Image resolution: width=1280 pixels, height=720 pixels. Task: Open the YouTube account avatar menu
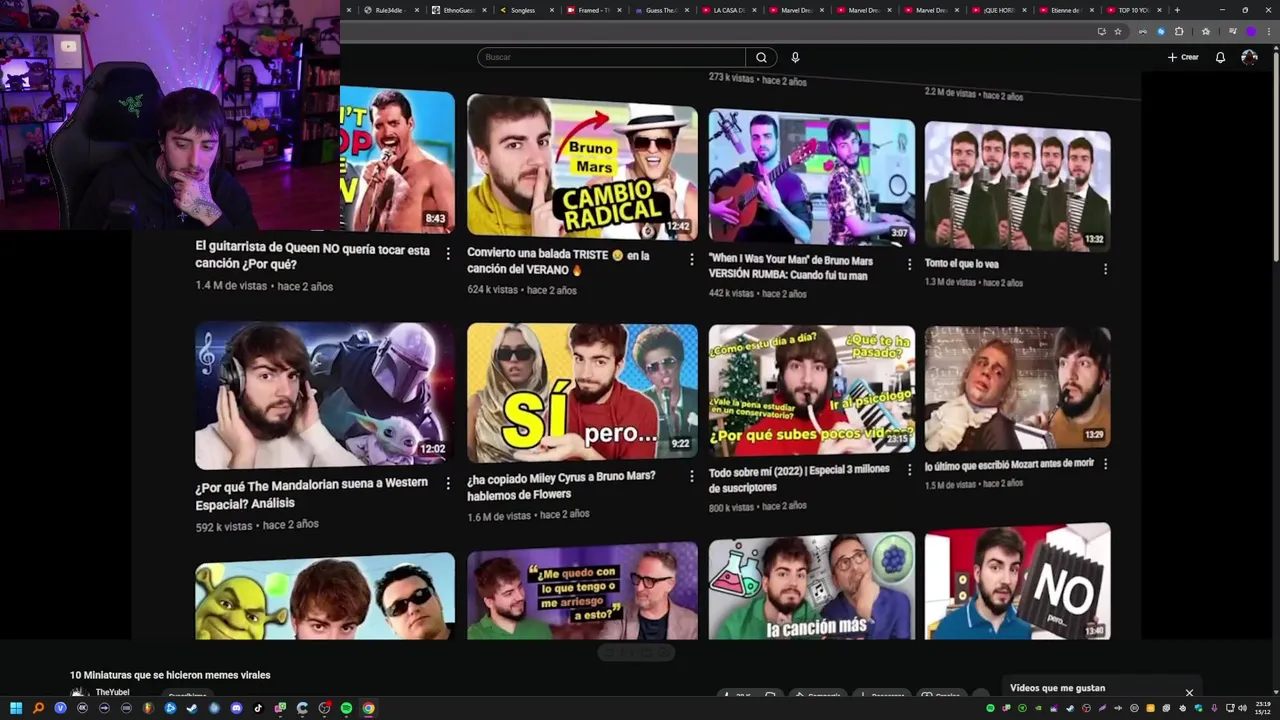point(1249,57)
